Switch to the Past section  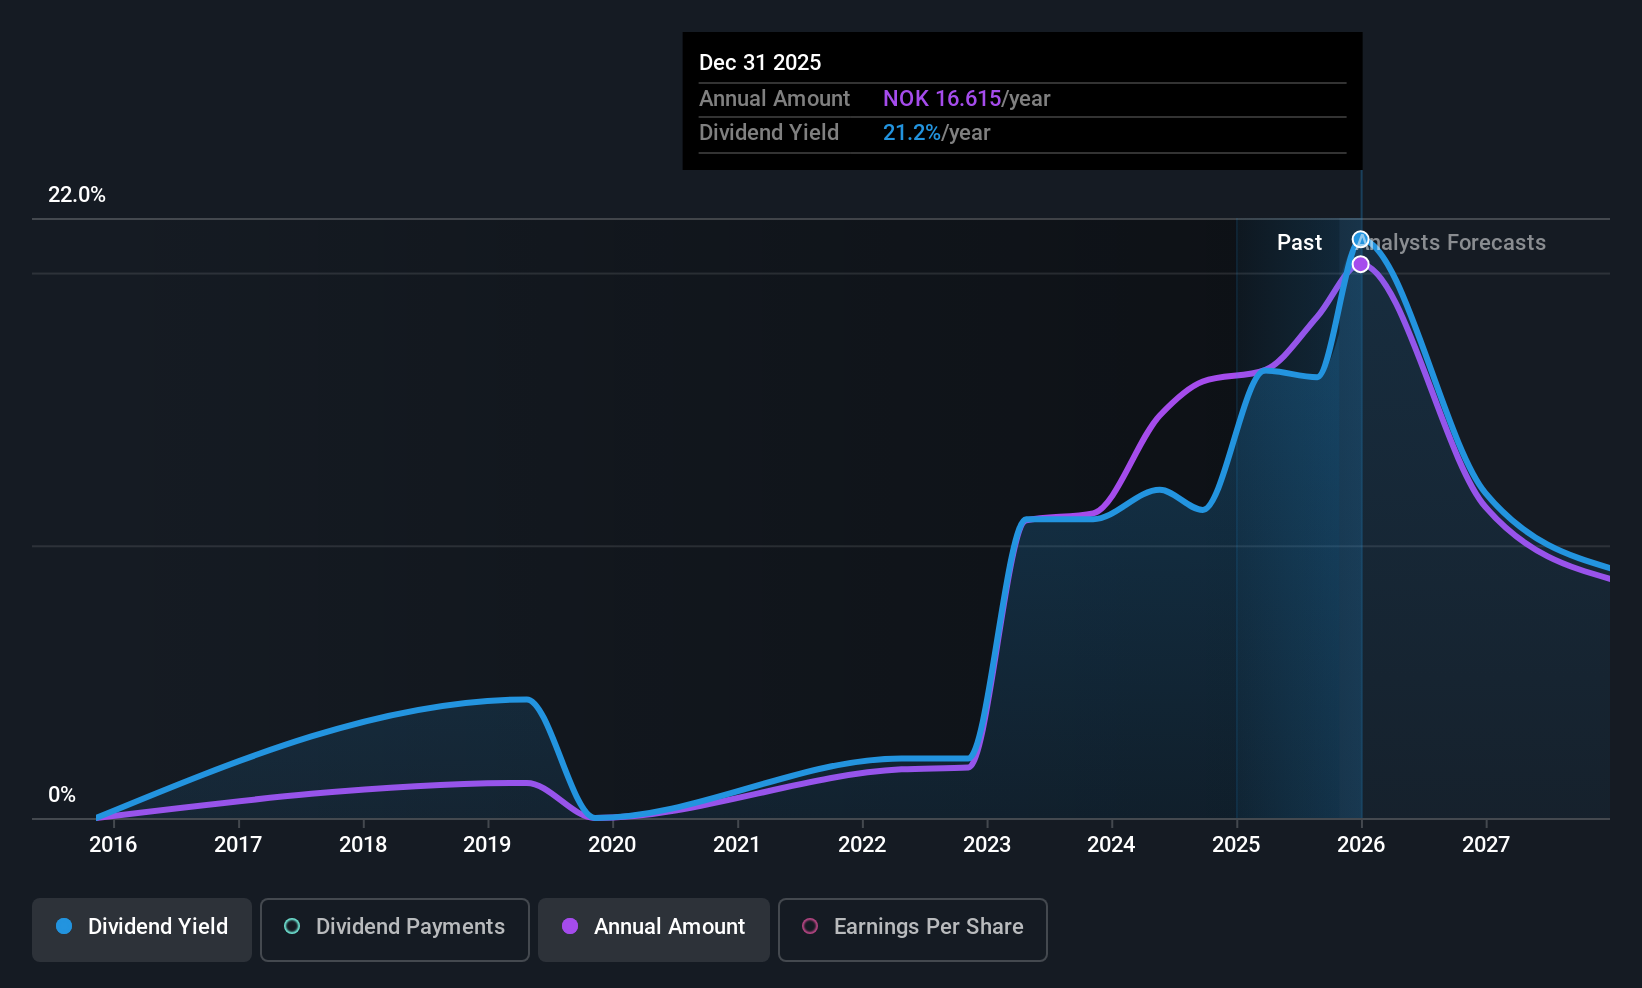coord(1298,242)
